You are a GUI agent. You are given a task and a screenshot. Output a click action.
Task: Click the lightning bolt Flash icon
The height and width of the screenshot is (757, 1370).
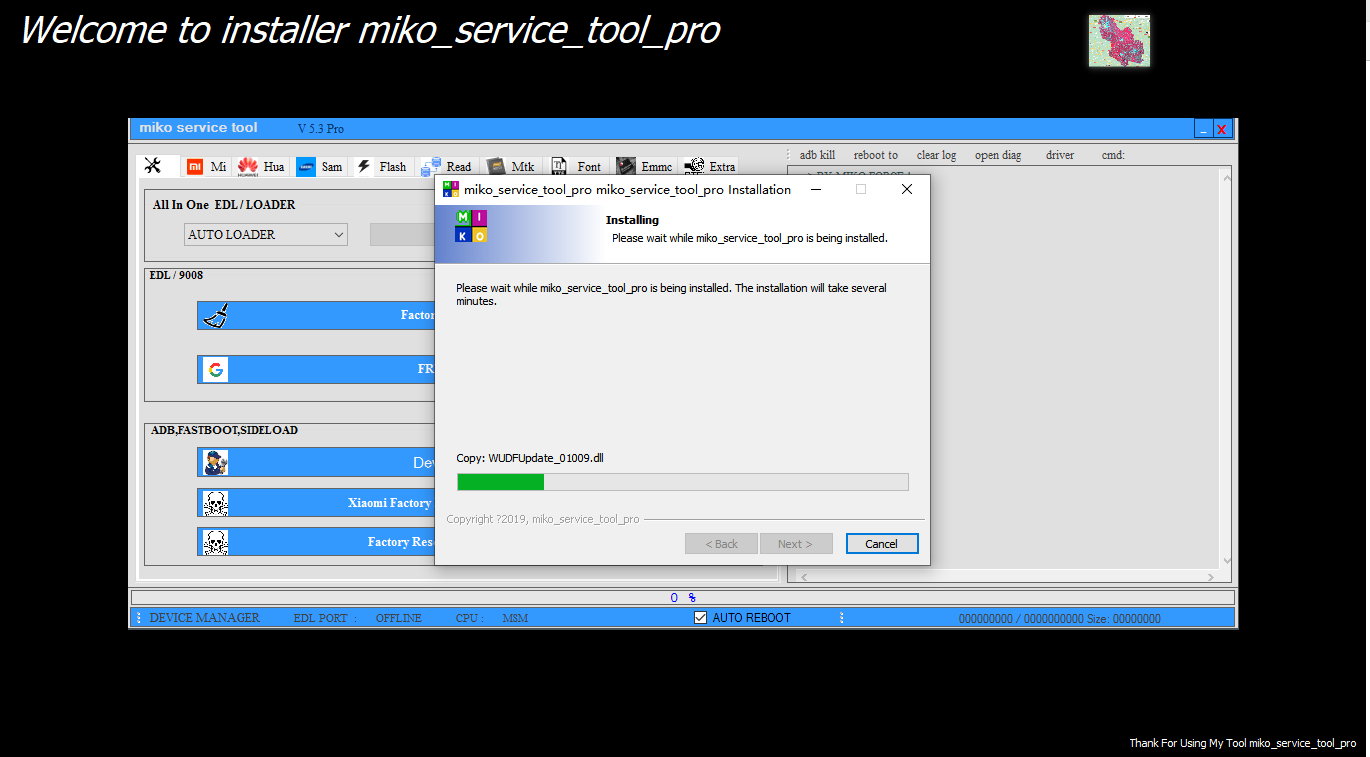[364, 167]
